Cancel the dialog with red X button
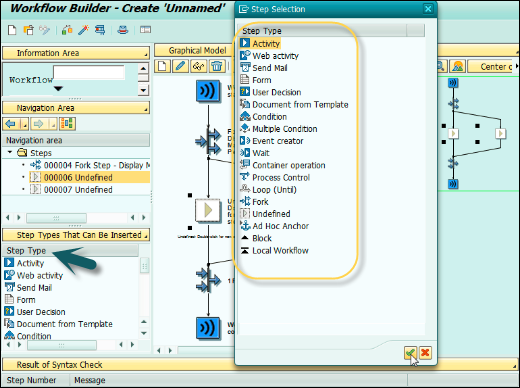The height and width of the screenshot is (388, 520). pyautogui.click(x=425, y=353)
